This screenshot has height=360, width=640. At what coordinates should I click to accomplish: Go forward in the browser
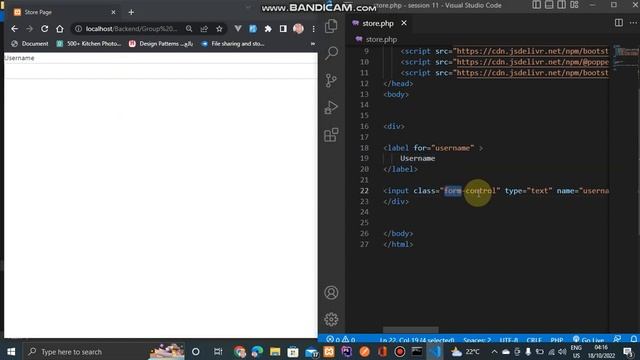29,29
